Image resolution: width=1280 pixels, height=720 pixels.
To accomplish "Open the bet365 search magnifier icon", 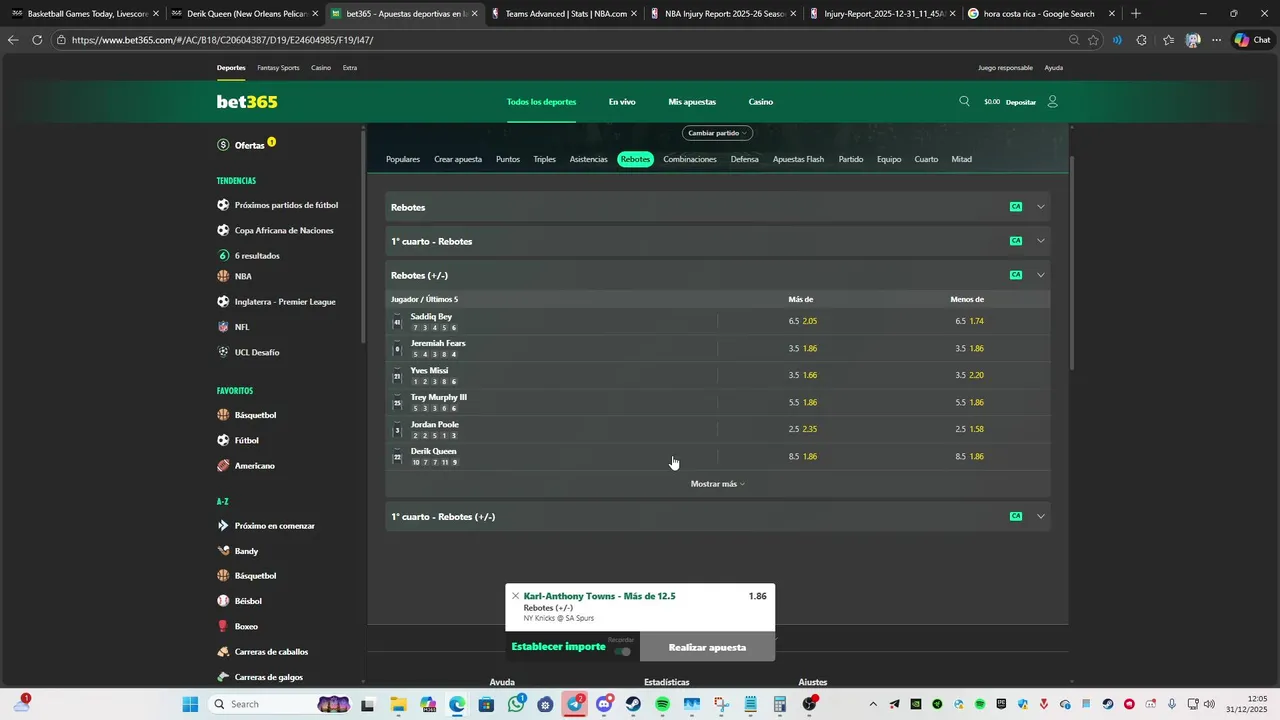I will click(x=964, y=101).
